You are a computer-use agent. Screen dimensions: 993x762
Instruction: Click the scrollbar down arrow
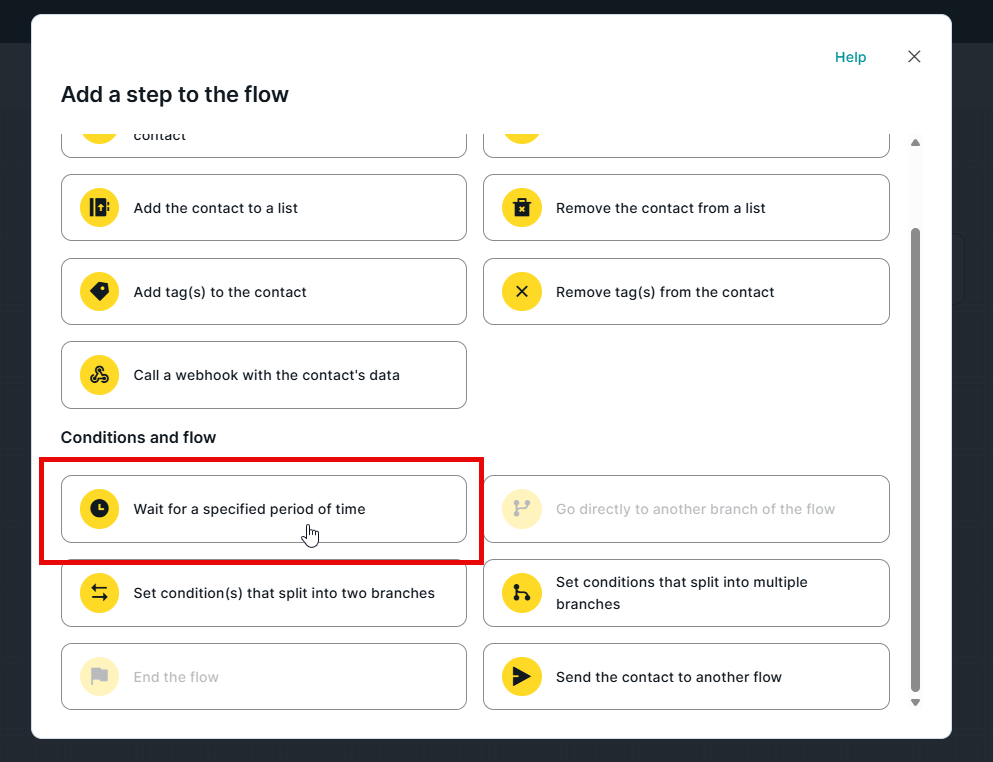coord(915,703)
